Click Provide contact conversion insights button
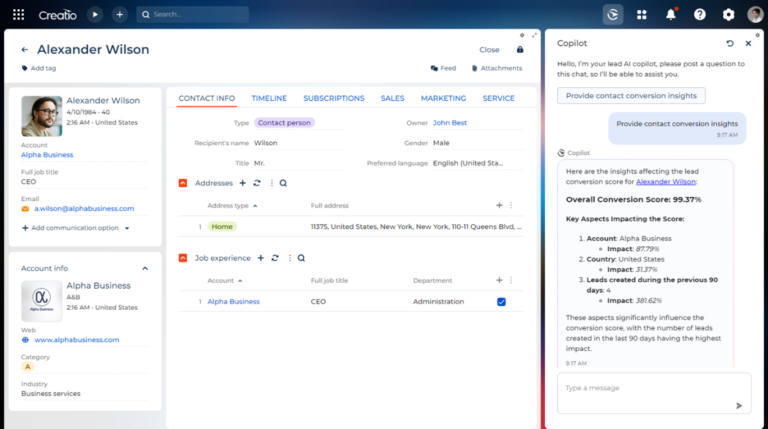Screen dimensions: 768x429 pyautogui.click(x=631, y=96)
